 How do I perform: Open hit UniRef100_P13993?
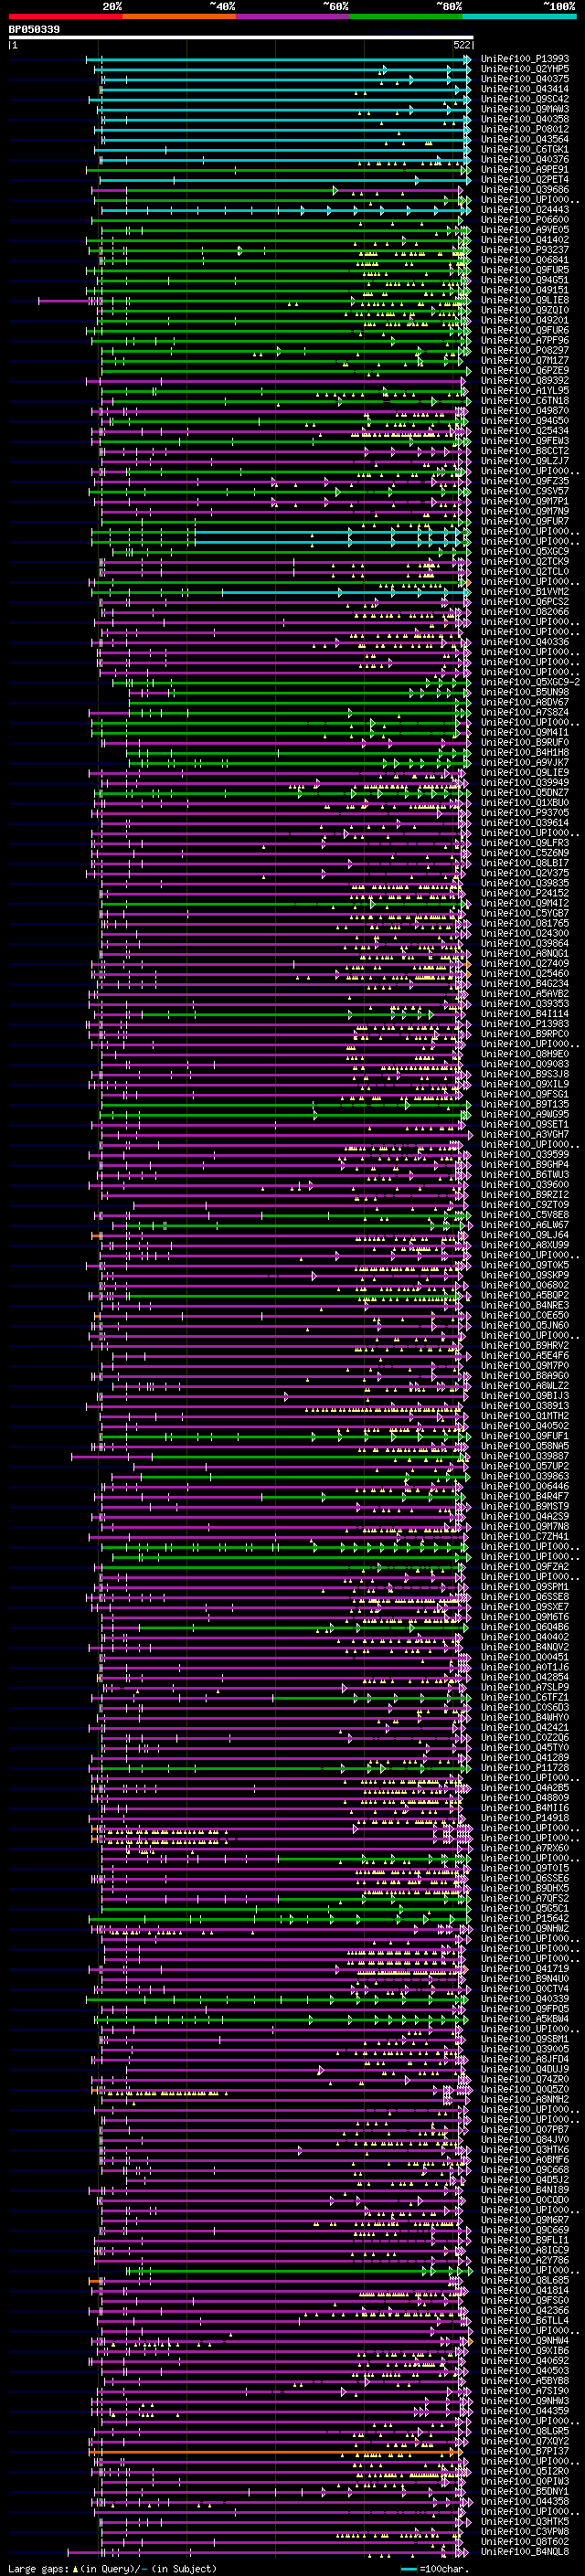[x=525, y=59]
